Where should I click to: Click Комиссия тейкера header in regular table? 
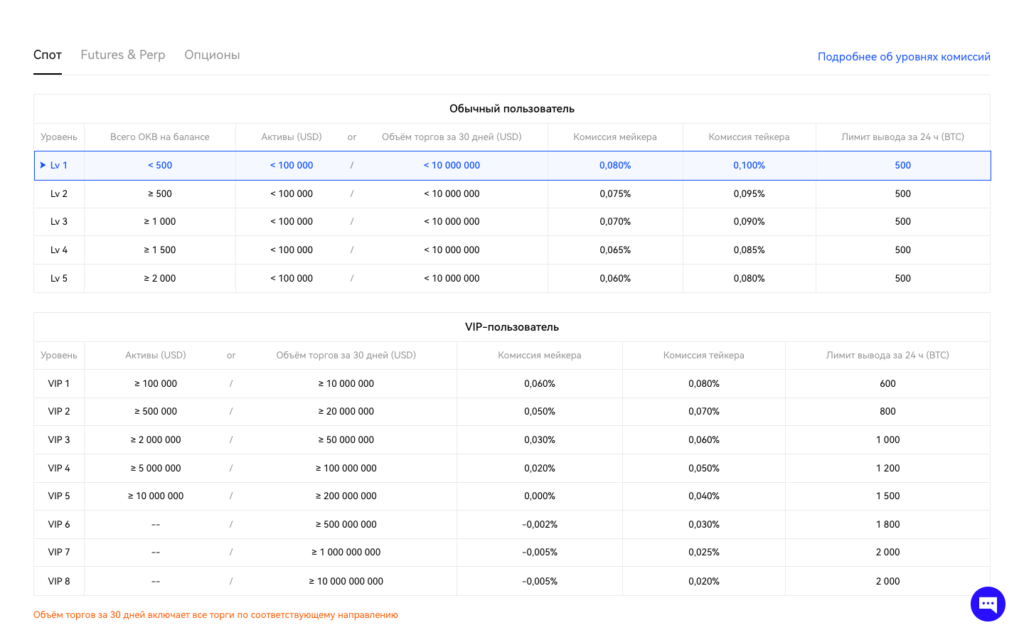pos(749,137)
